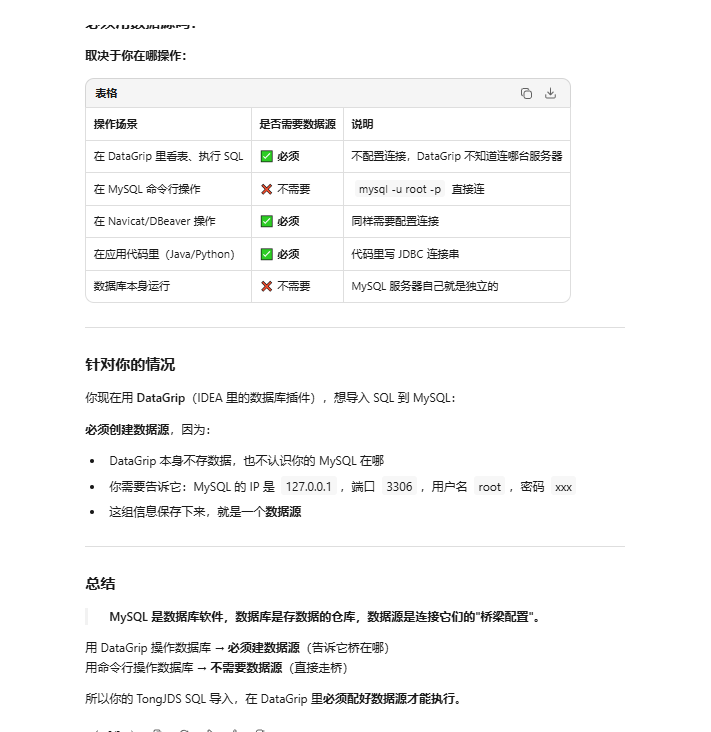The height and width of the screenshot is (732, 711).
Task: Click 不需要 in the MySQL 命令行 row
Action: click(285, 189)
